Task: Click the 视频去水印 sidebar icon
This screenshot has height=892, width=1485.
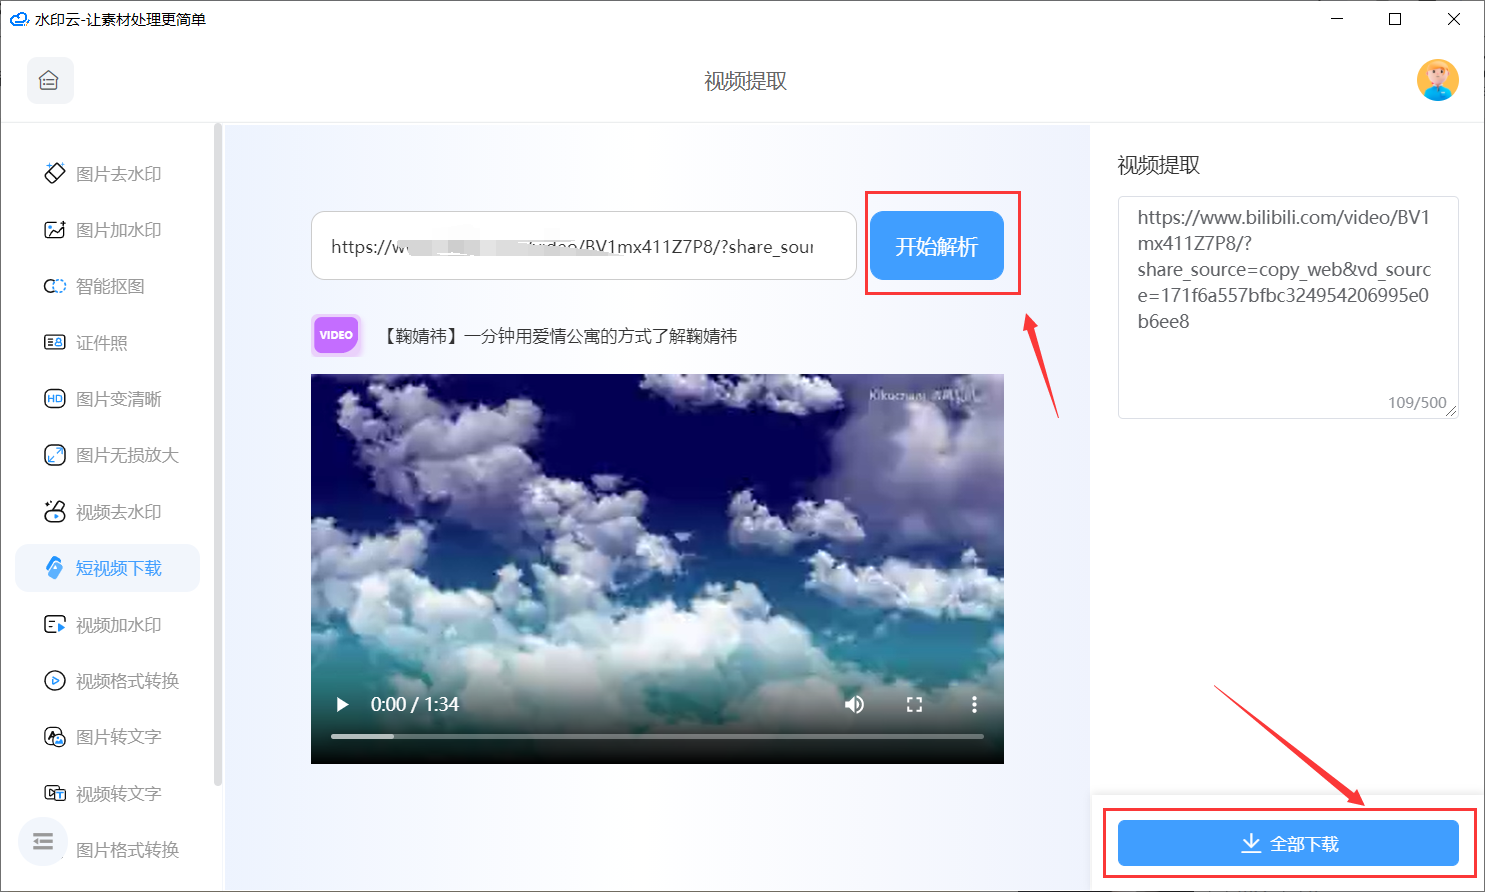Action: [54, 512]
